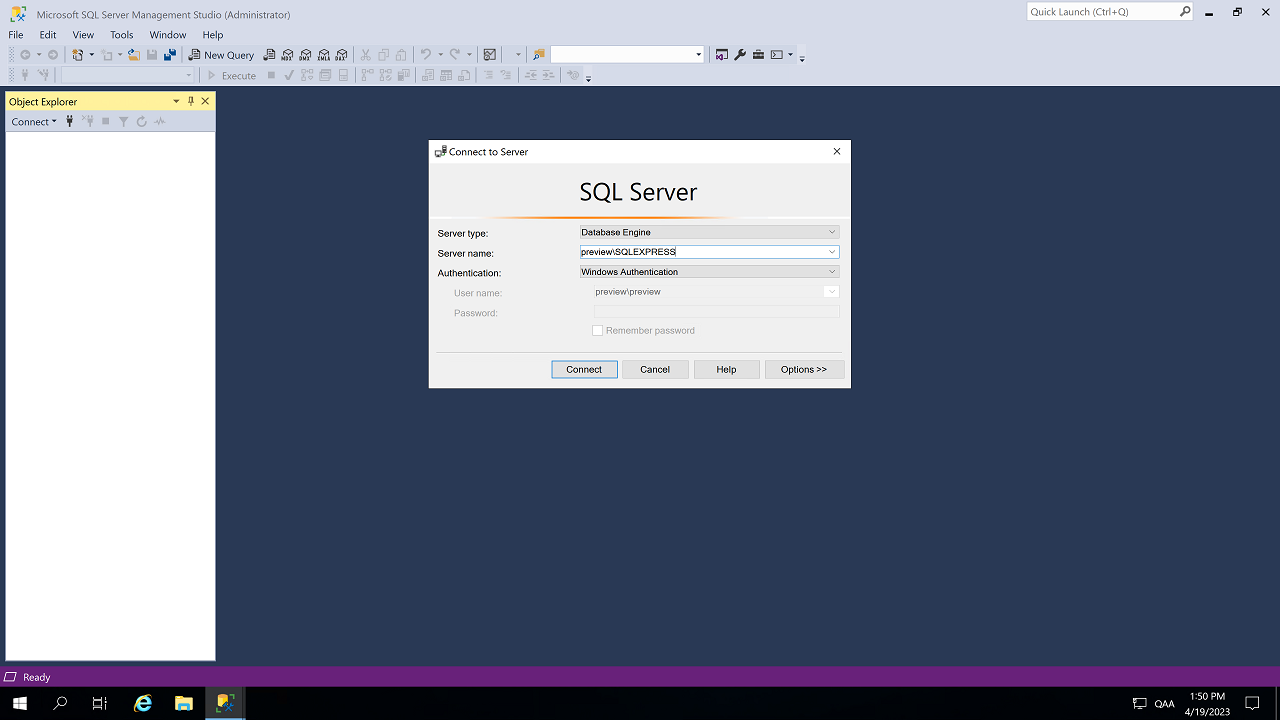Click the Properties wrench icon in toolbar
Viewport: 1280px width, 720px height.
[x=740, y=55]
